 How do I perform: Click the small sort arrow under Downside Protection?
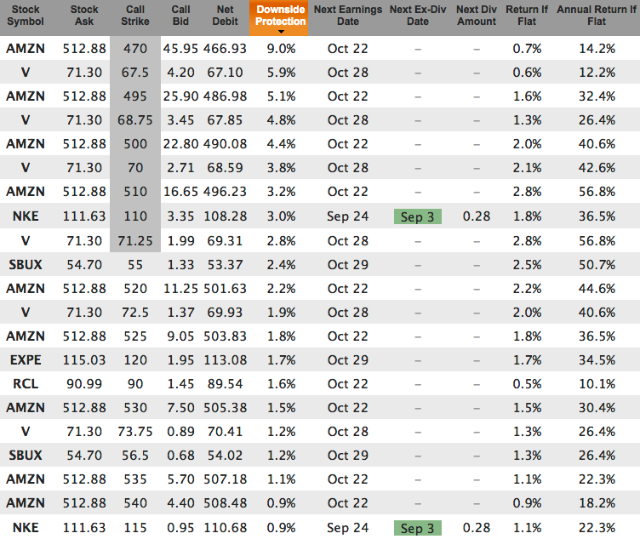pos(280,32)
